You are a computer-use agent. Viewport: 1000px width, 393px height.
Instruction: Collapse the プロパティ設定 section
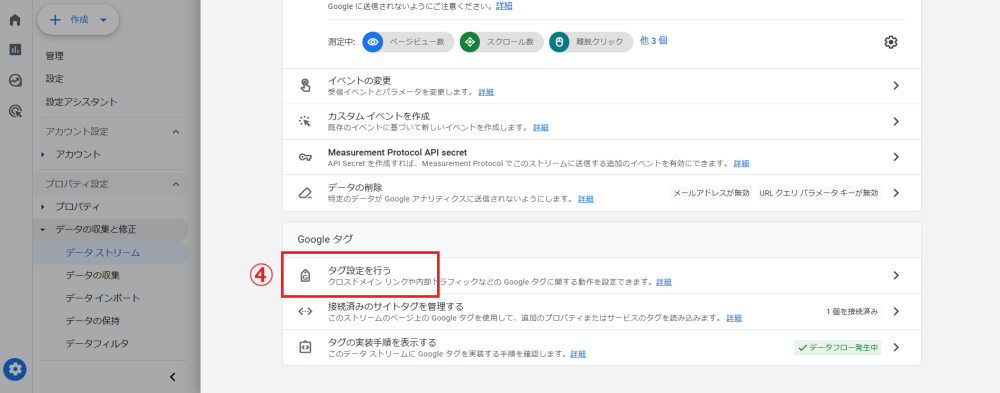coord(176,184)
